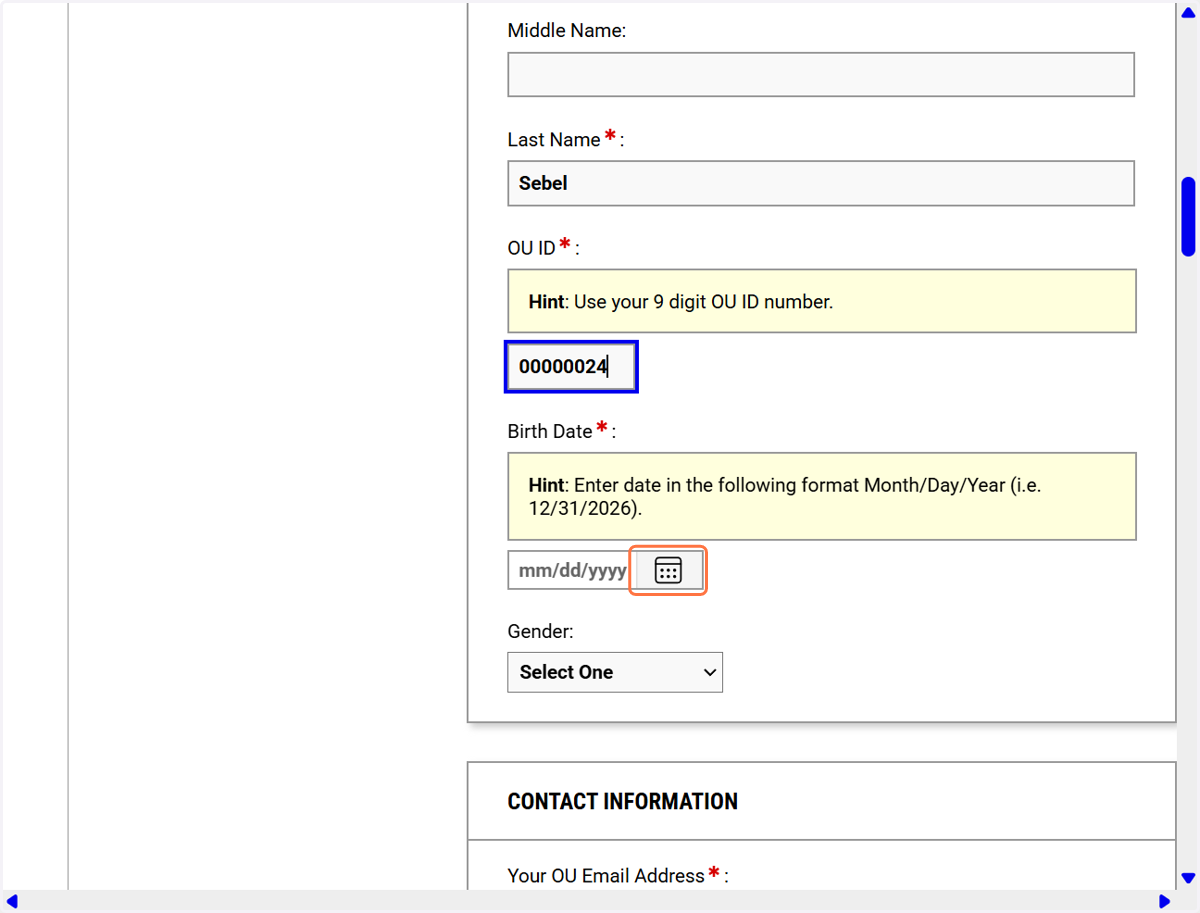Click the mm/dd/yyyy birth date field
This screenshot has width=1200, height=913.
[x=572, y=570]
